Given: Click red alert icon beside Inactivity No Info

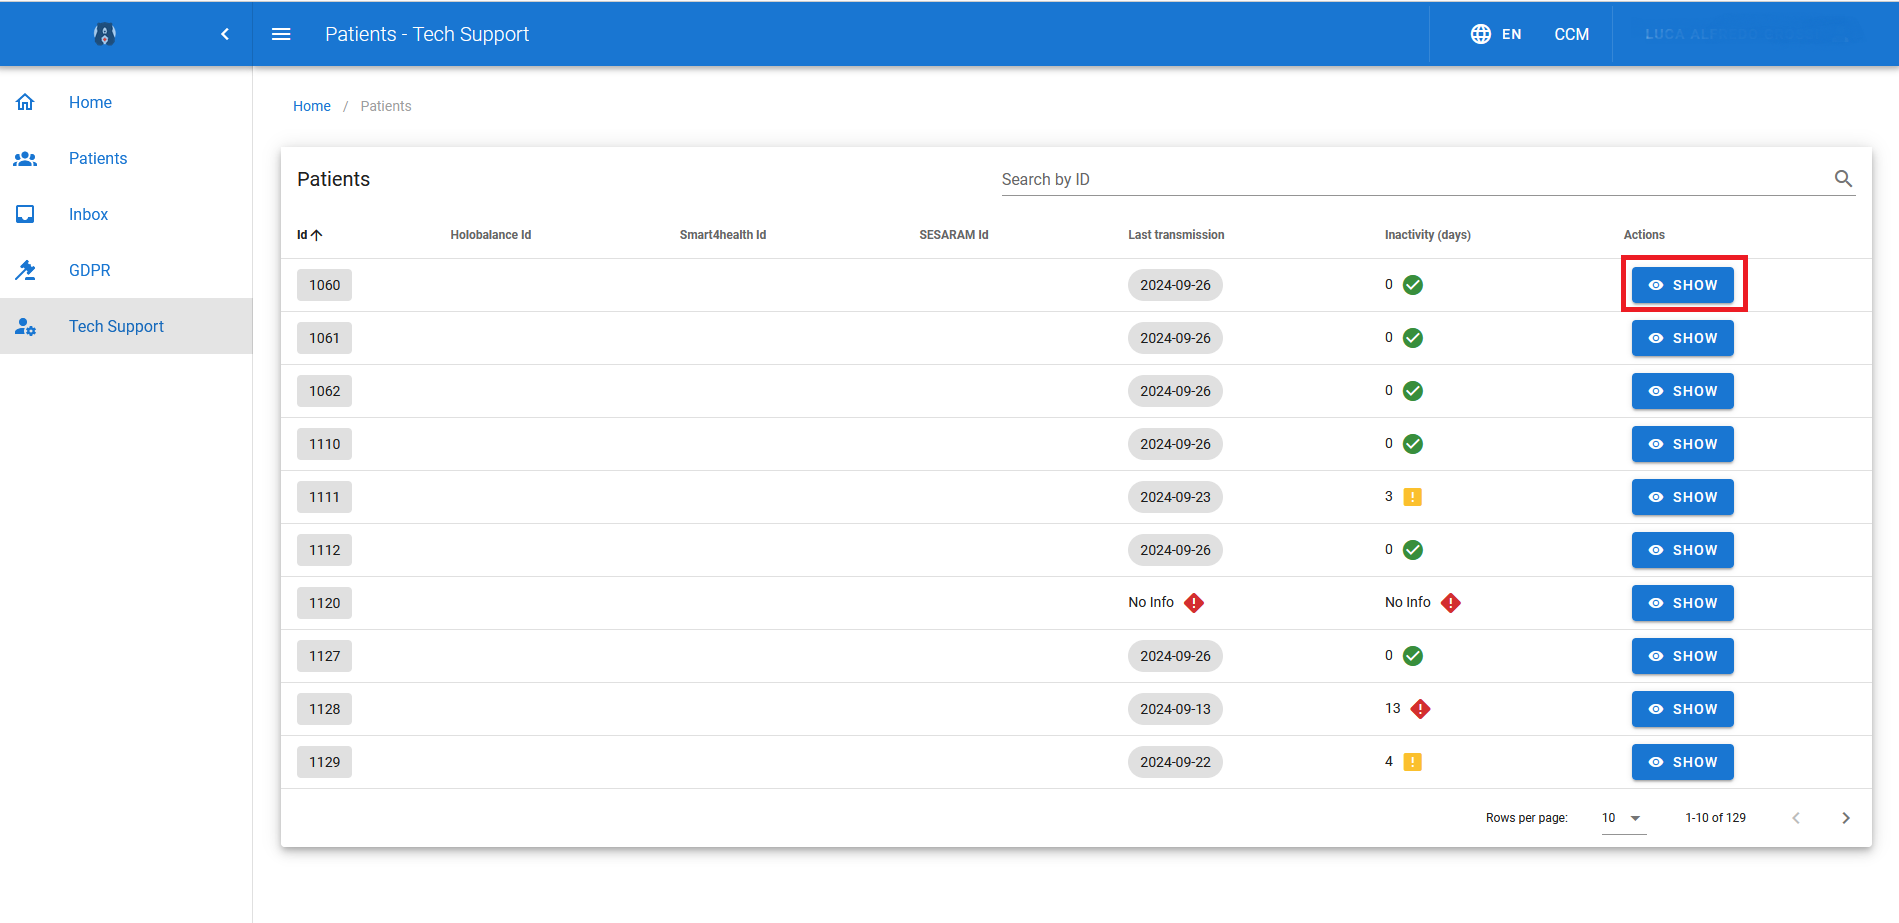Looking at the screenshot, I should click(x=1451, y=603).
